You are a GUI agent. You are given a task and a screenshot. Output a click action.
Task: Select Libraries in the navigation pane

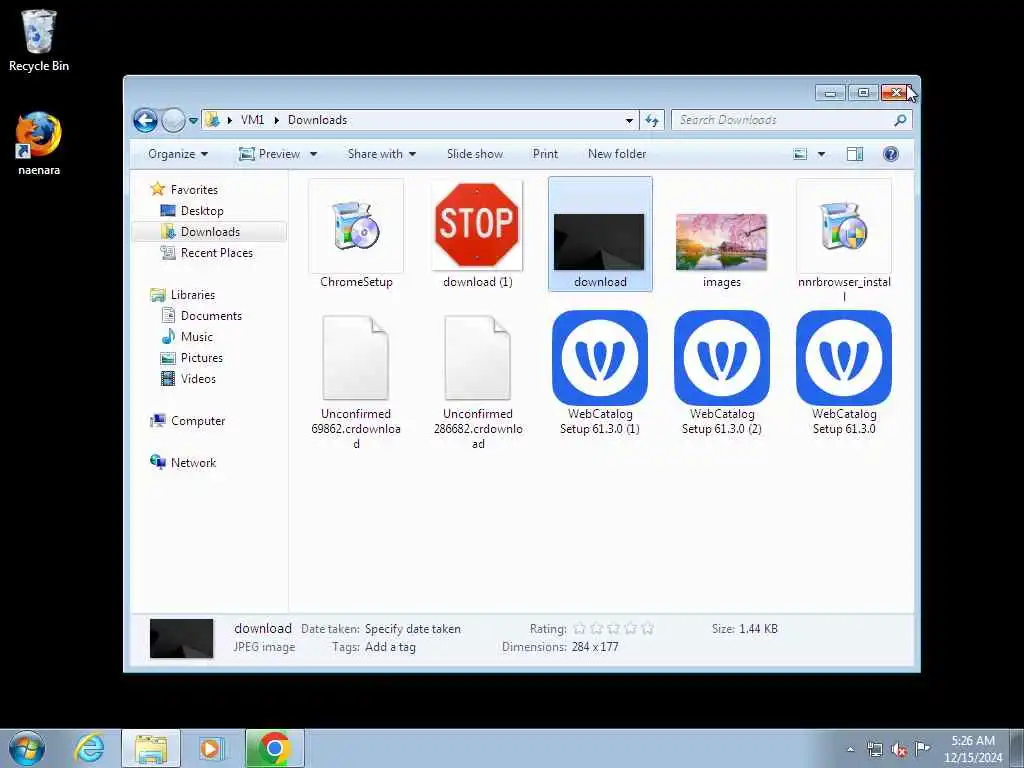click(193, 295)
